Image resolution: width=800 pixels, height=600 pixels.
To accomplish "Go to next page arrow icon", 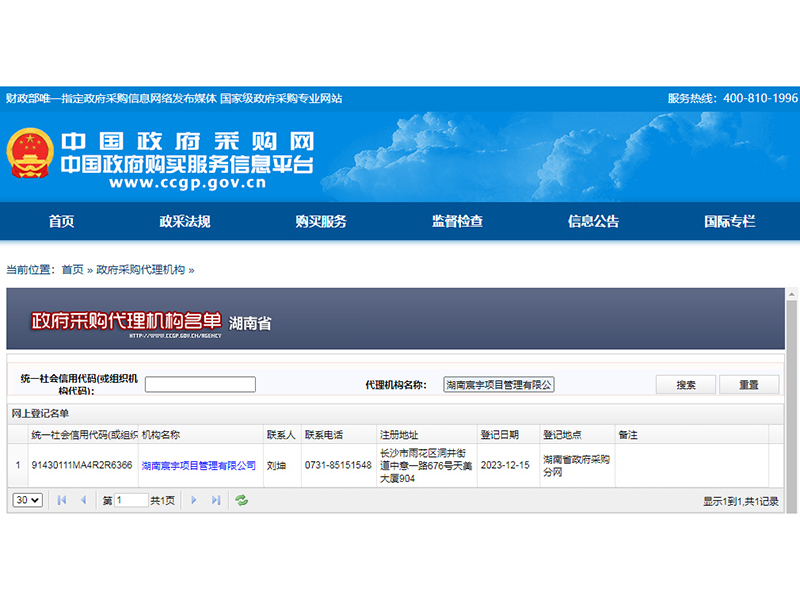I will pos(194,501).
